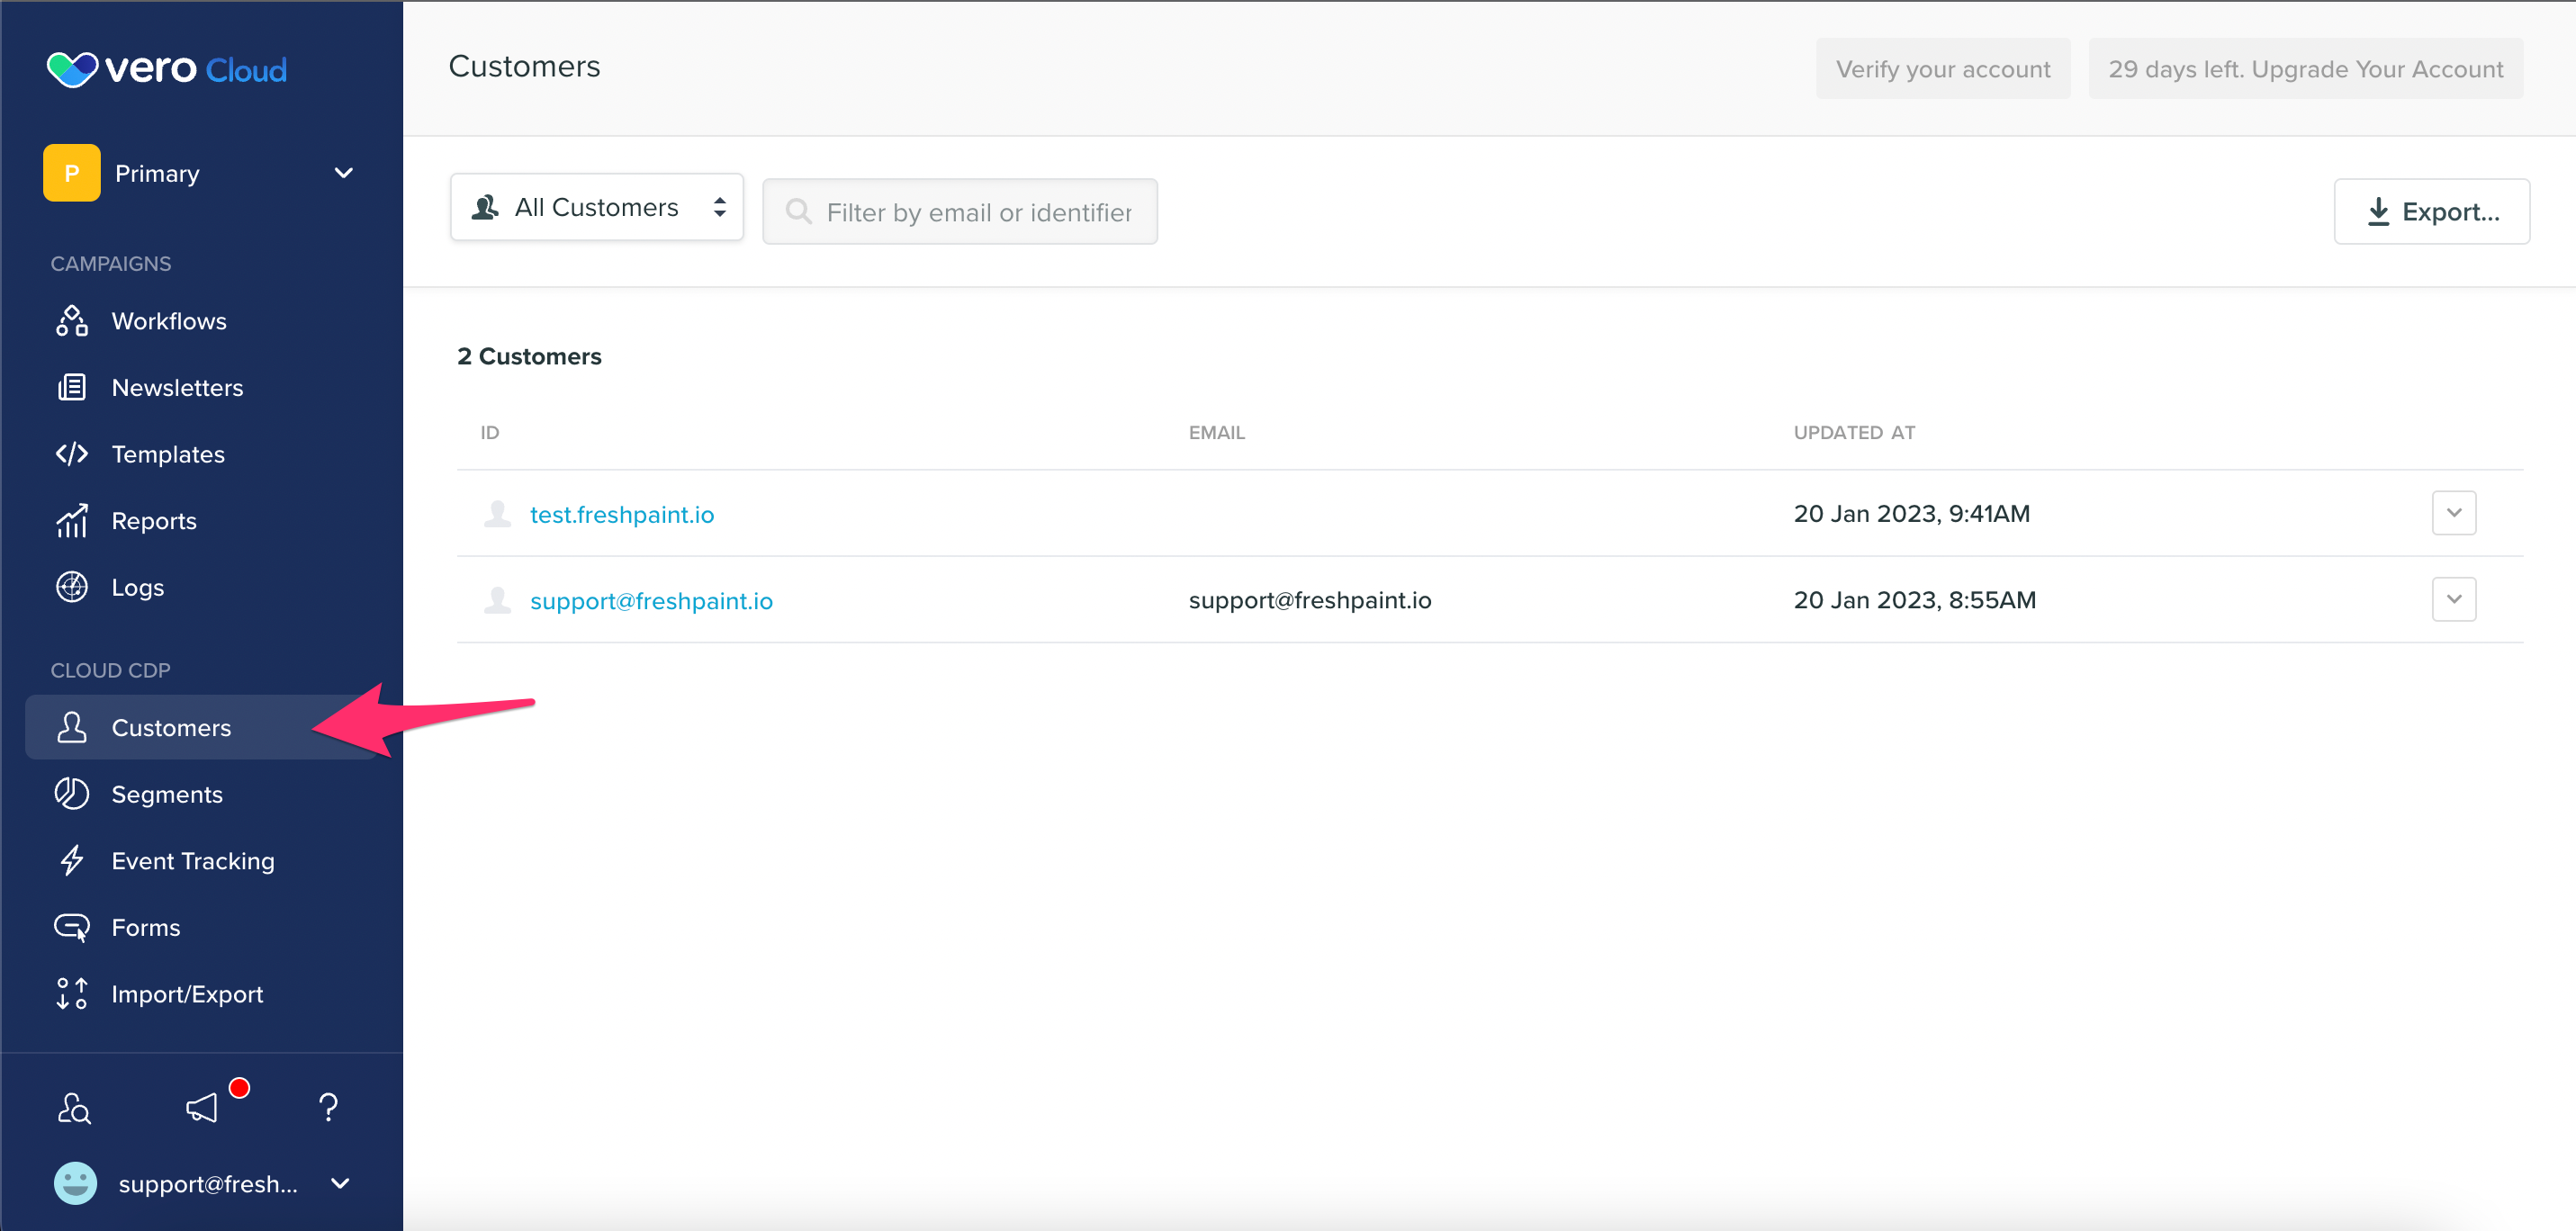Click the smiley avatar for support account
This screenshot has height=1231, width=2576.
[75, 1183]
